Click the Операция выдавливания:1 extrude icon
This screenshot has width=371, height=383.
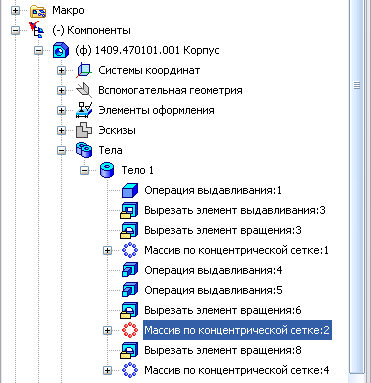[x=130, y=190]
